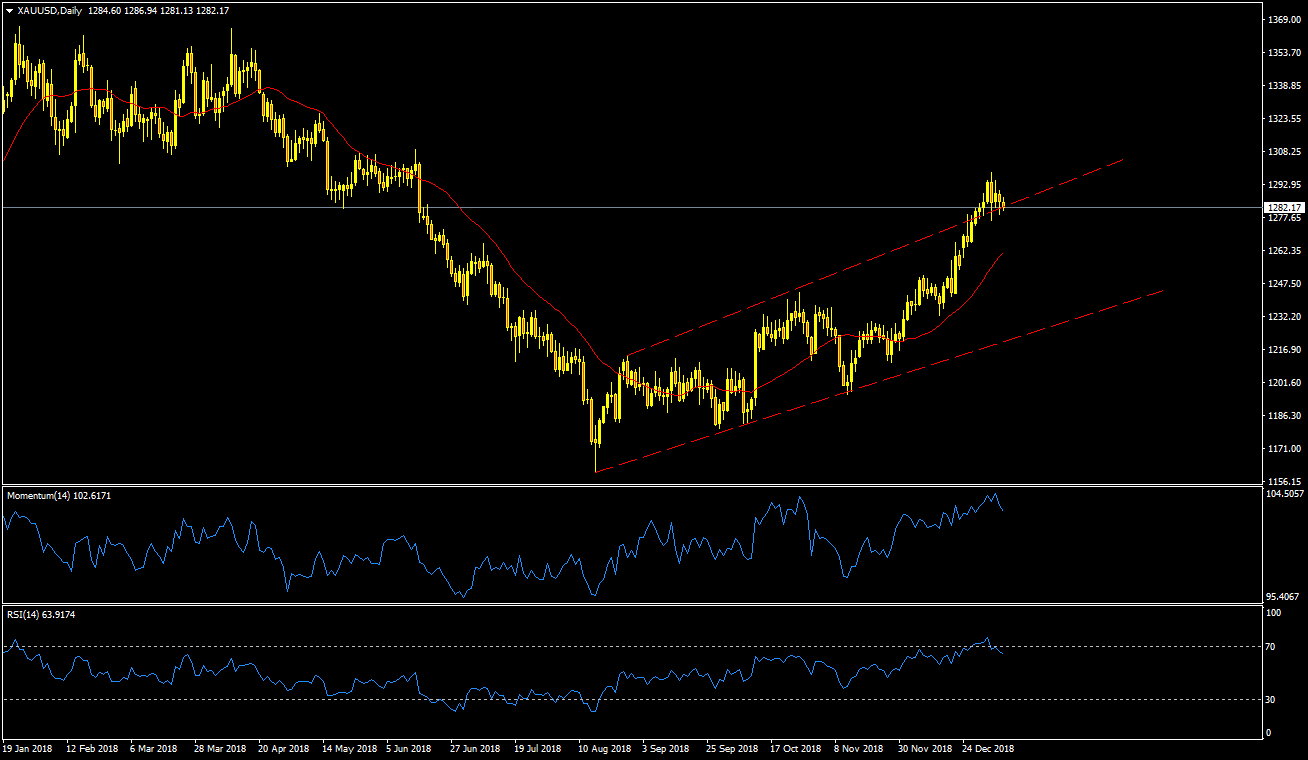This screenshot has height=760, width=1308.
Task: Click the triangle arrow beside XAUUSD,Daily
Action: click(x=9, y=11)
